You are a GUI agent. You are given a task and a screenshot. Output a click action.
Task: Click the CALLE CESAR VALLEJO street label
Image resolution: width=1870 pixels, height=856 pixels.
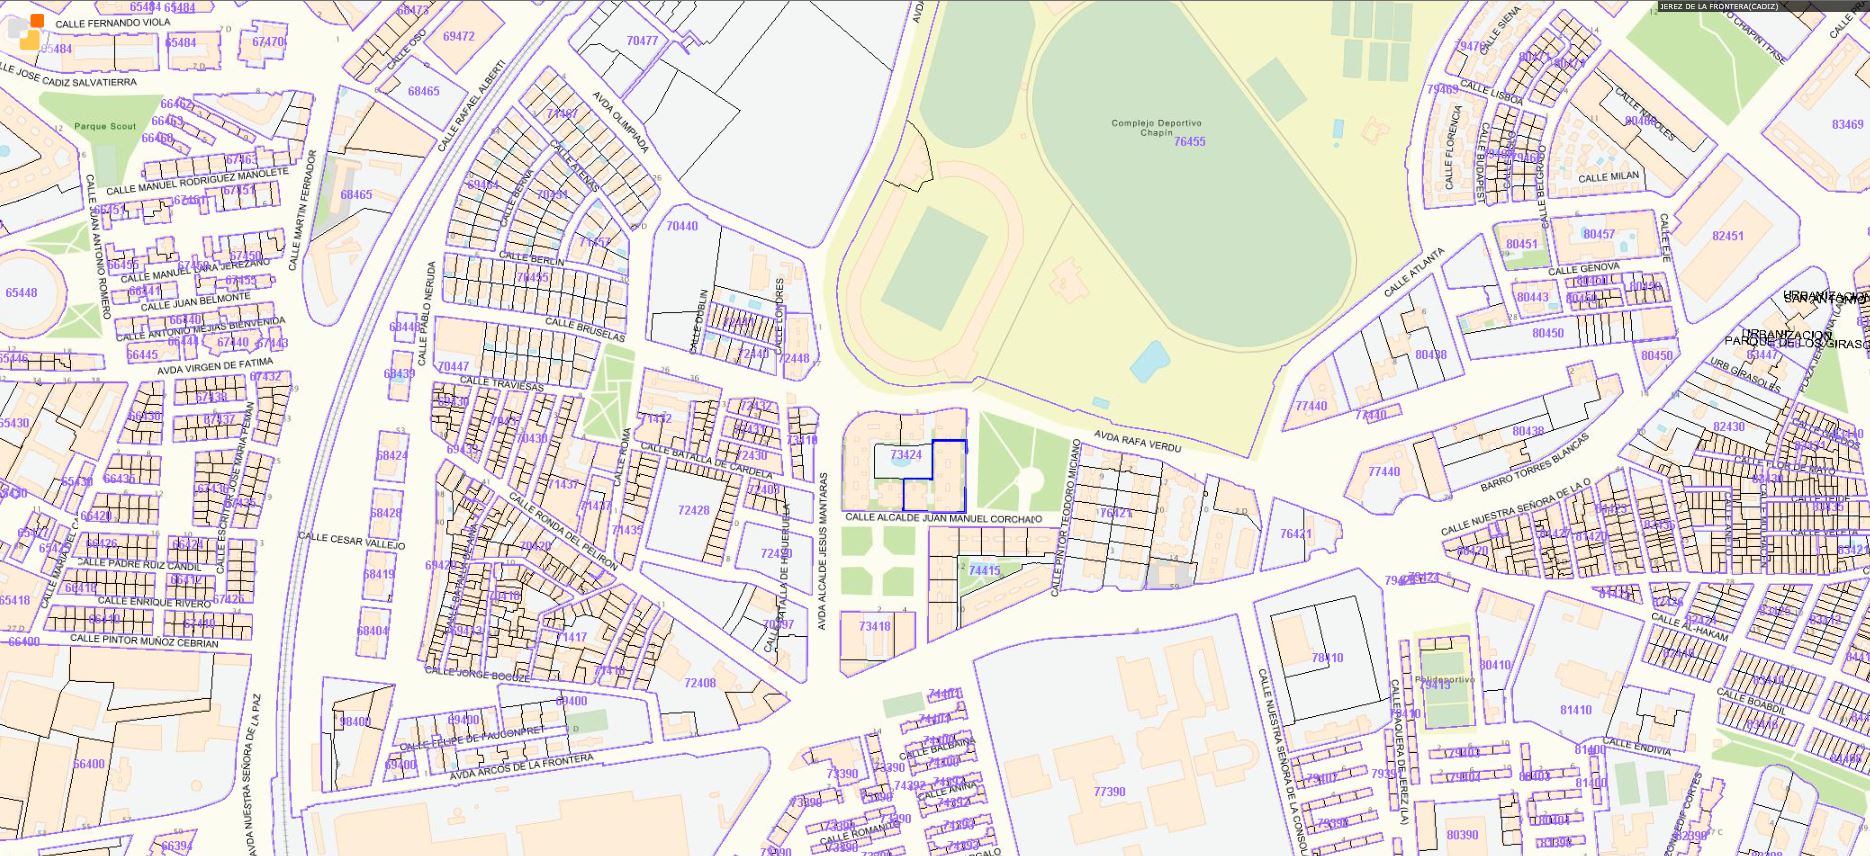(x=352, y=541)
